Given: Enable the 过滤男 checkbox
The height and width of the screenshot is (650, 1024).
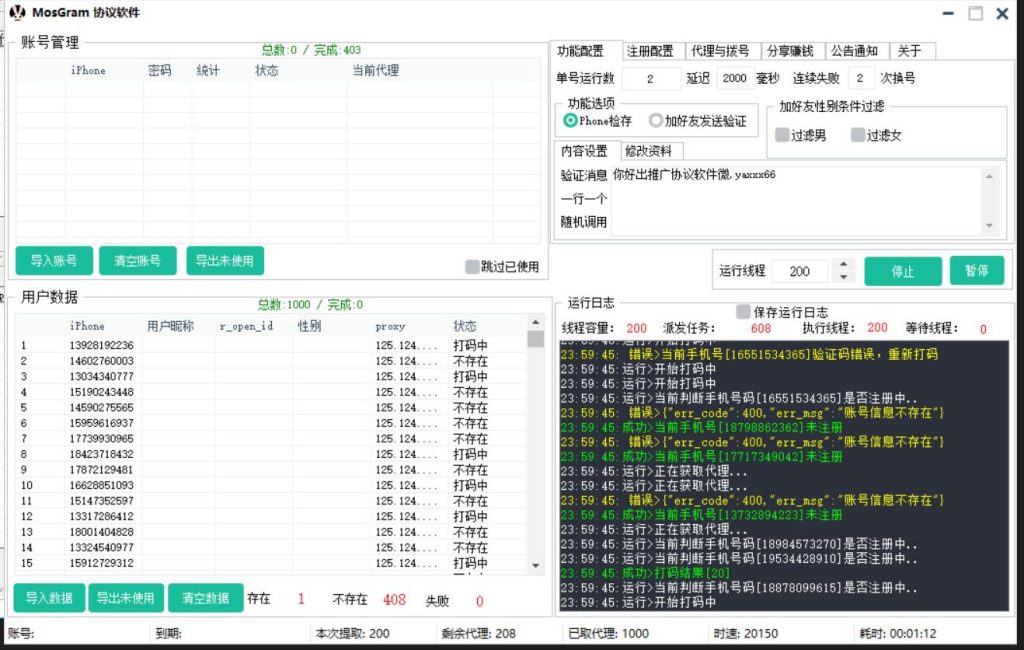Looking at the screenshot, I should pyautogui.click(x=782, y=135).
